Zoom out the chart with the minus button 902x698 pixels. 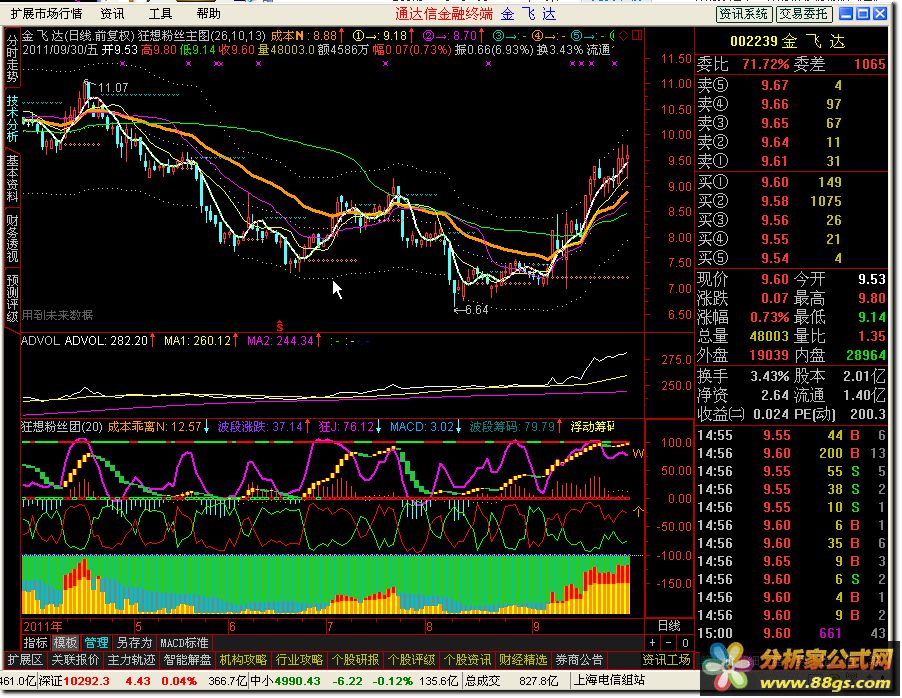[668, 643]
